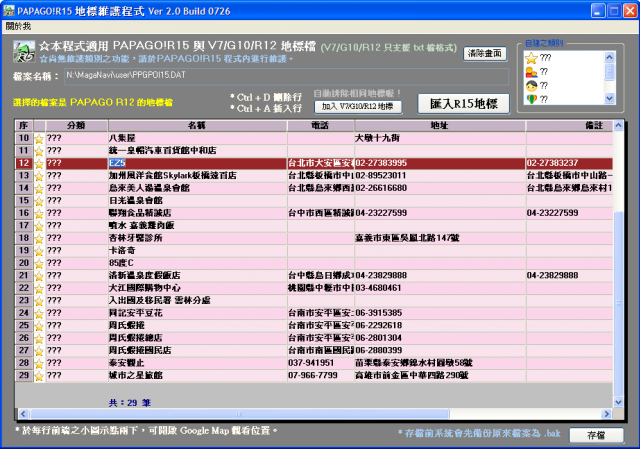The height and width of the screenshot is (449, 640).
Task: Click the star icon in row 11
Action: tap(39, 151)
